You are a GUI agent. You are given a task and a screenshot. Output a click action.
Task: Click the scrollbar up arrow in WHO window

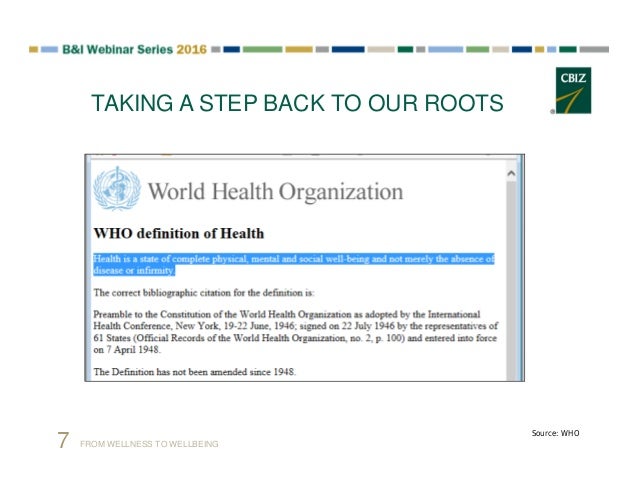point(511,174)
